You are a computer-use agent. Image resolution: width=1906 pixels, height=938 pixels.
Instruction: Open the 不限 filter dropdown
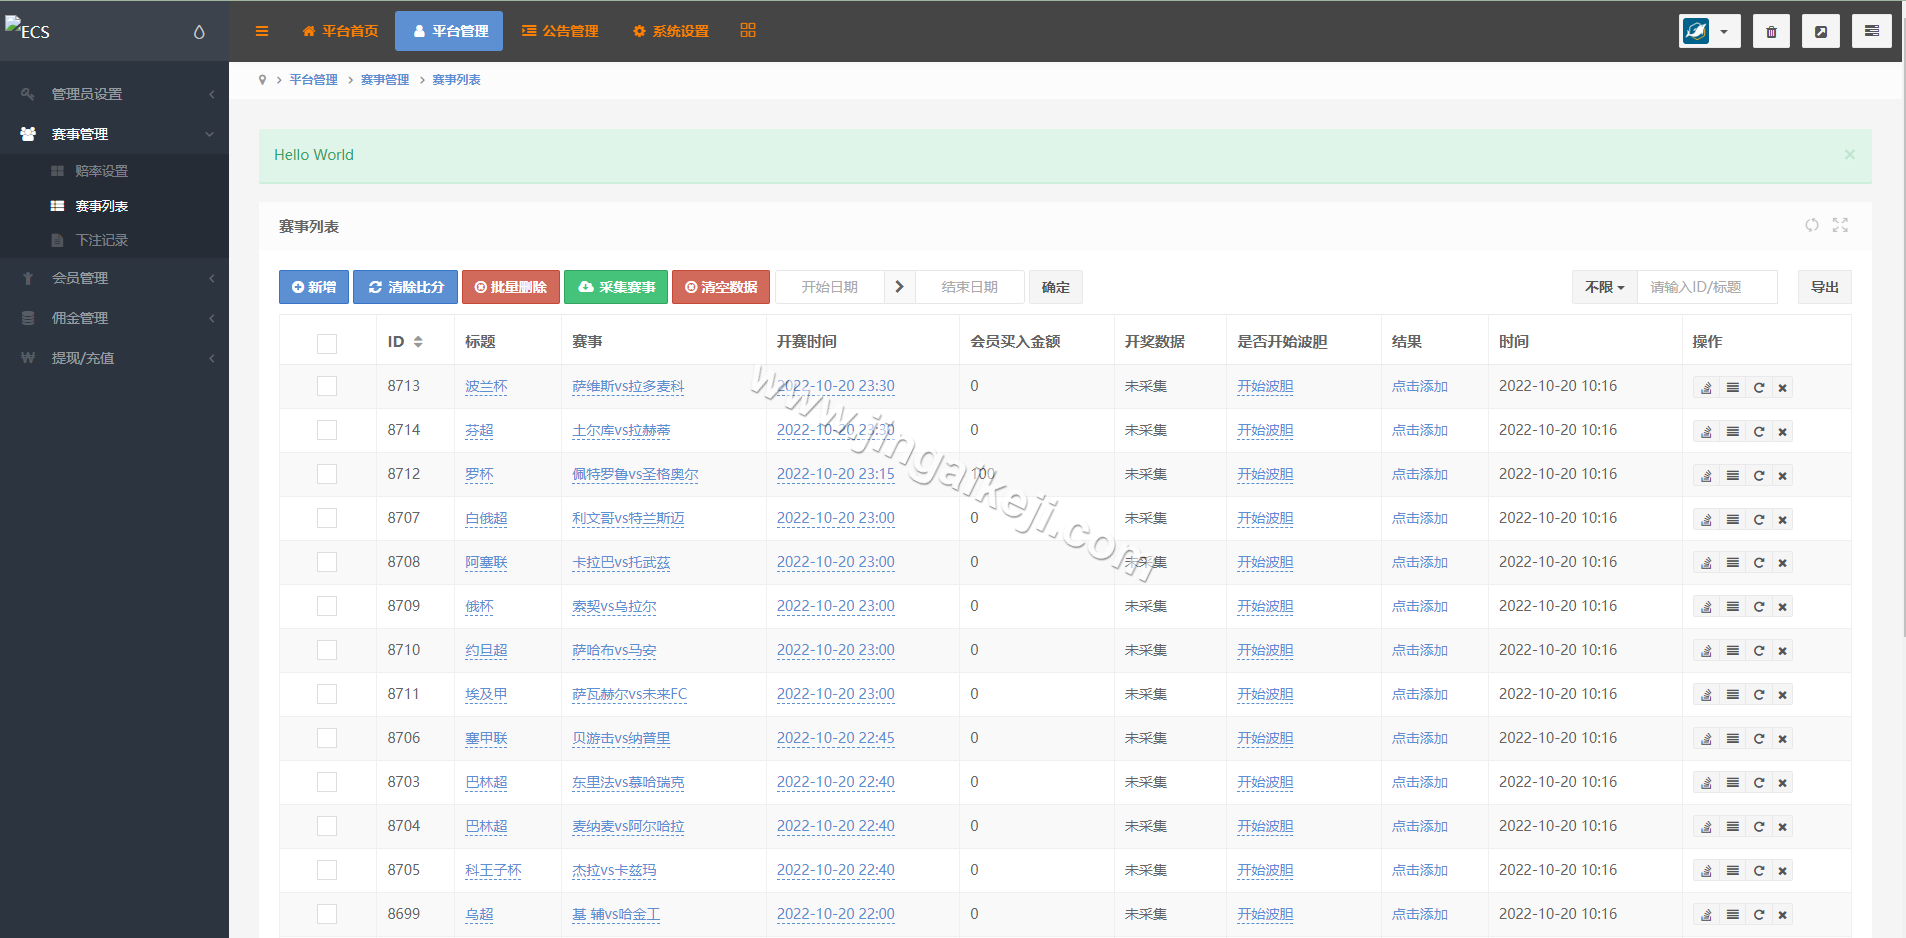pyautogui.click(x=1603, y=287)
